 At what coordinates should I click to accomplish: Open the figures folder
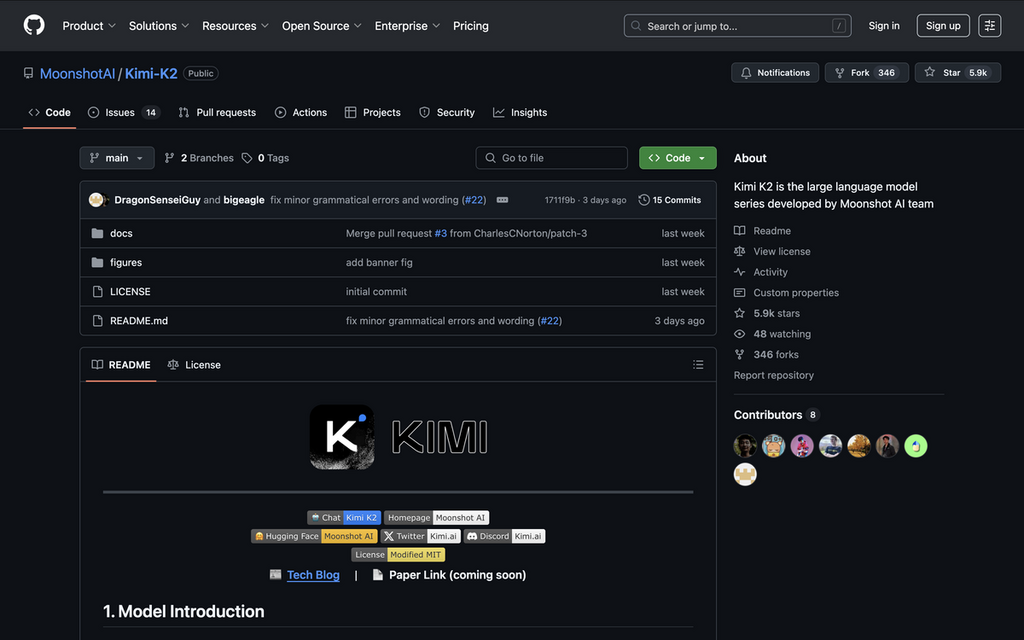(x=126, y=263)
